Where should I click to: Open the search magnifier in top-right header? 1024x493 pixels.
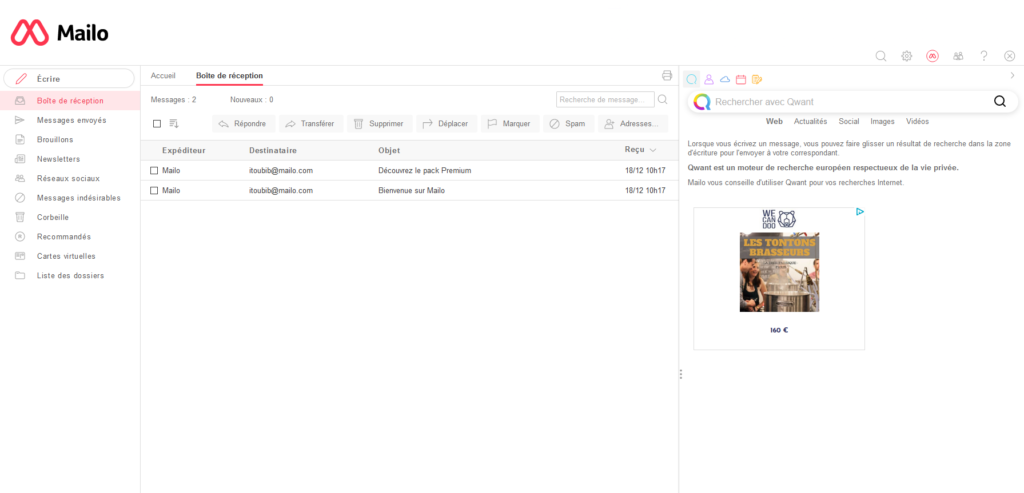880,56
